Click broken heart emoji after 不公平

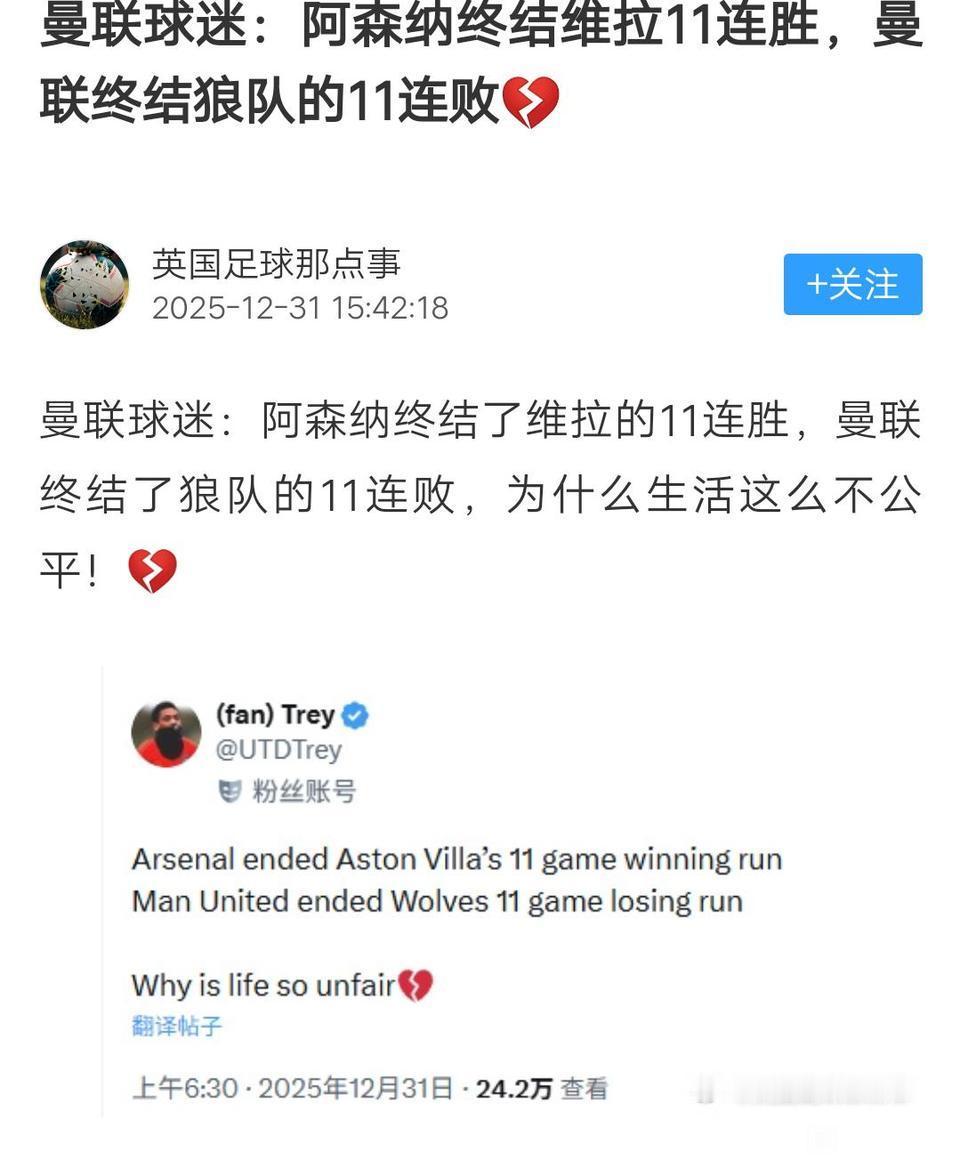[152, 571]
